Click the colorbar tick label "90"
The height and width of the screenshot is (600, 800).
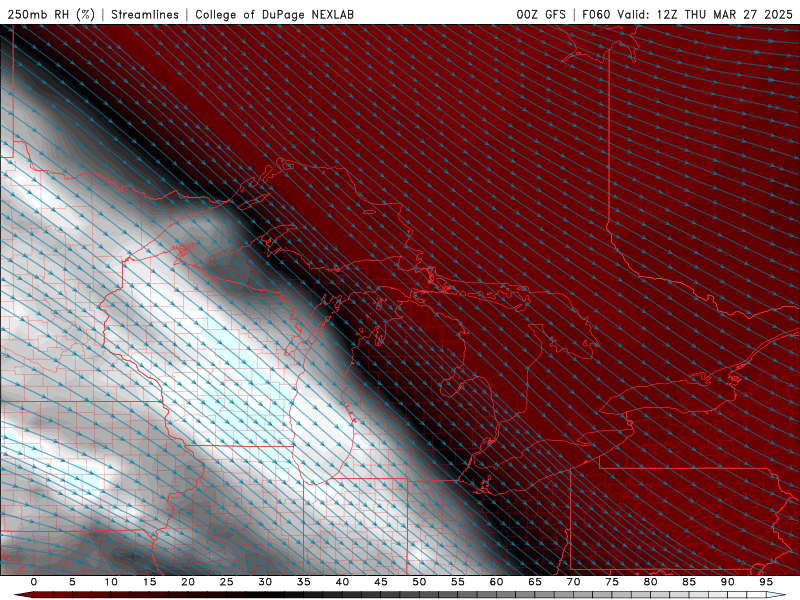pos(727,582)
